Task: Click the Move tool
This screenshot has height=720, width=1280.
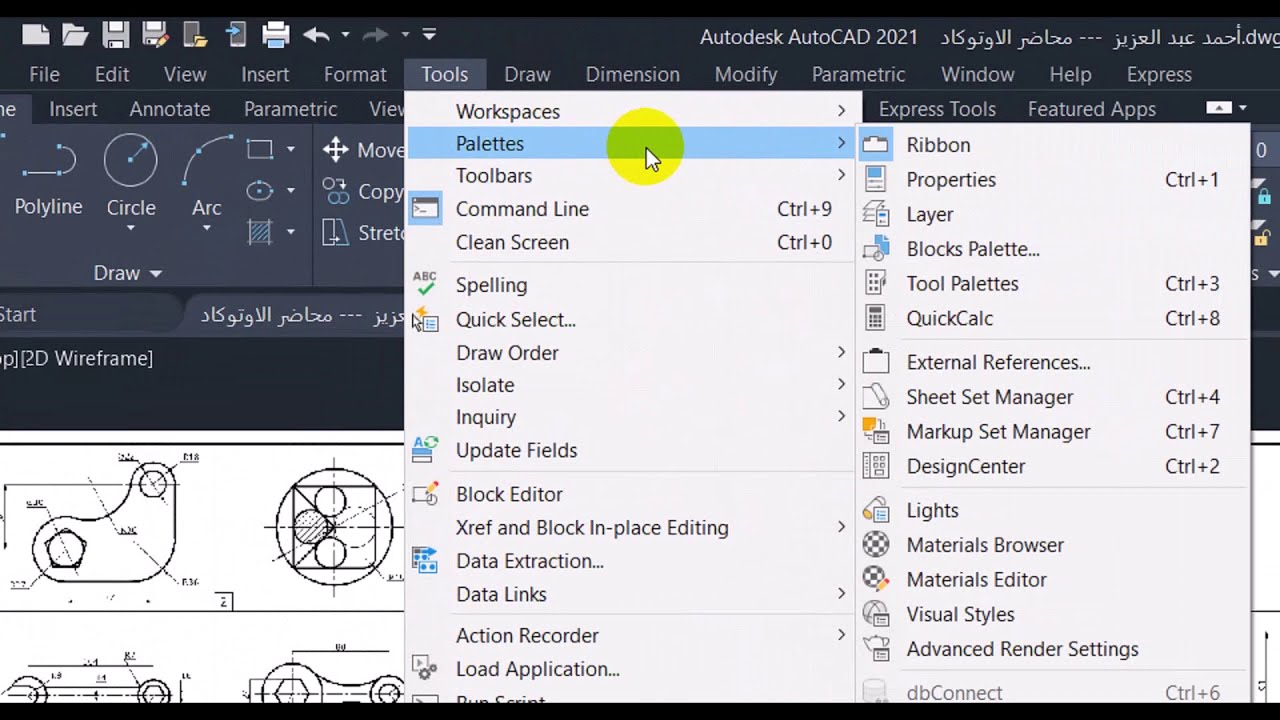Action: (363, 150)
